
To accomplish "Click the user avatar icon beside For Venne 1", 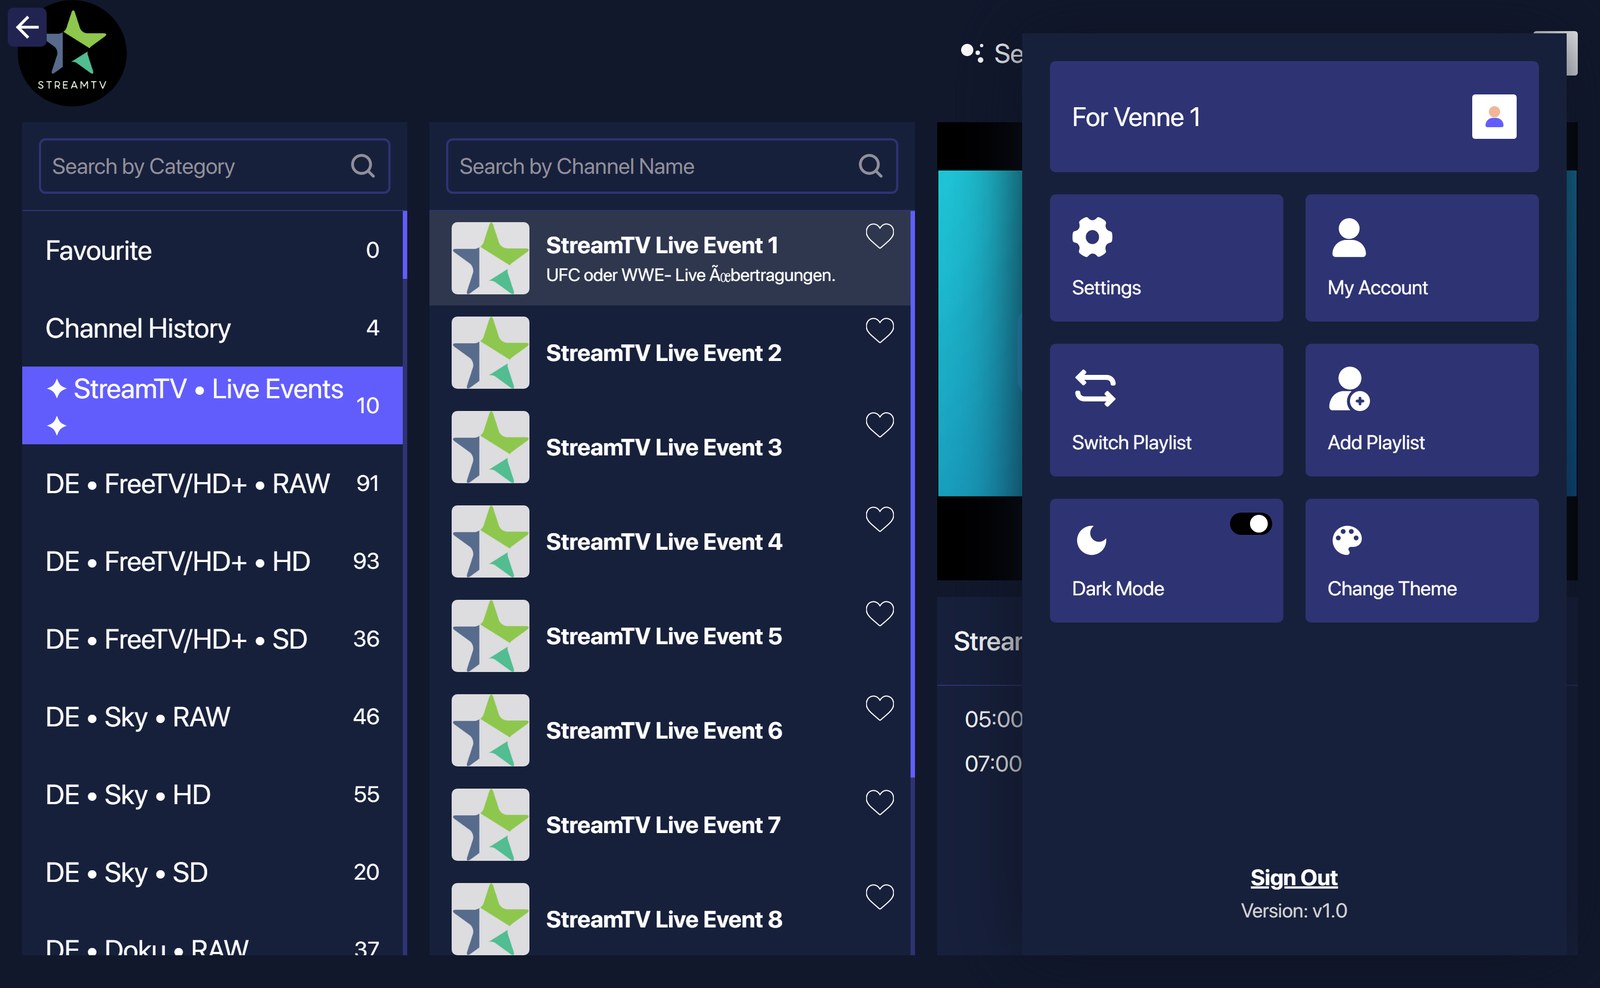I will pos(1494,117).
